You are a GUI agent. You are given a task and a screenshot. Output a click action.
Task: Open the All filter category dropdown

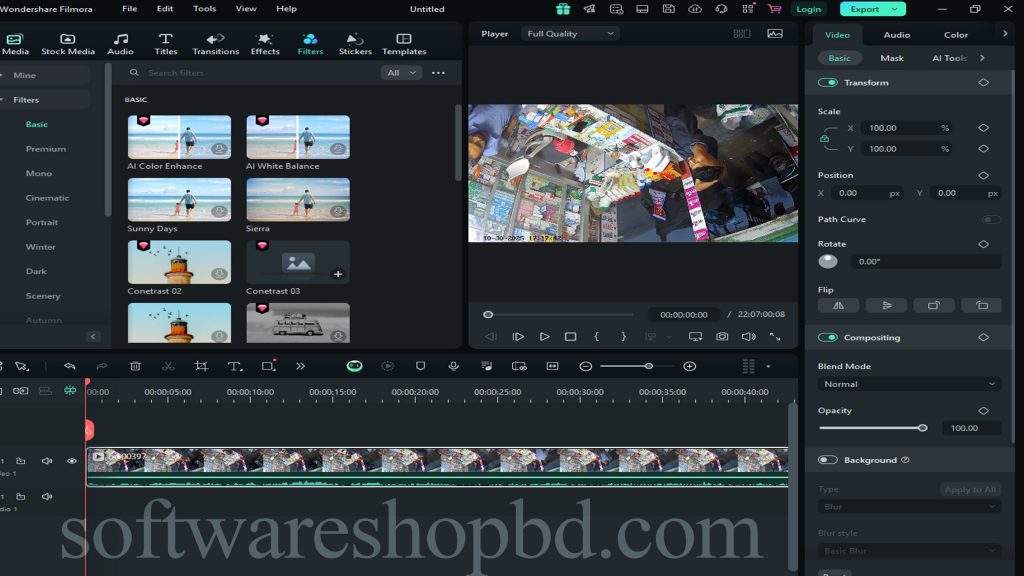(x=400, y=73)
